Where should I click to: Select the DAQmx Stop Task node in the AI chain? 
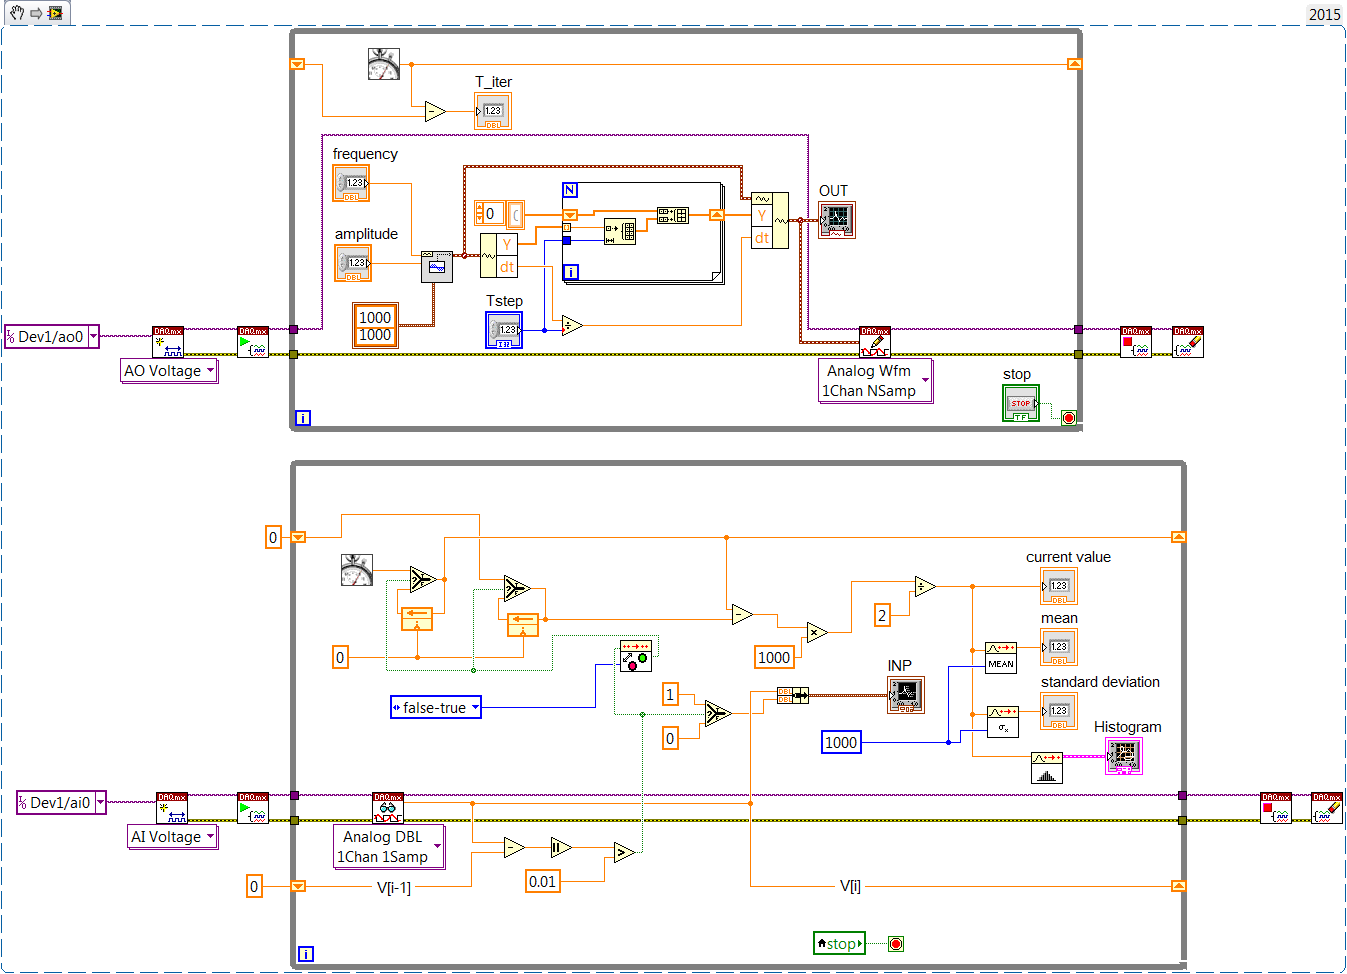pyautogui.click(x=1276, y=808)
